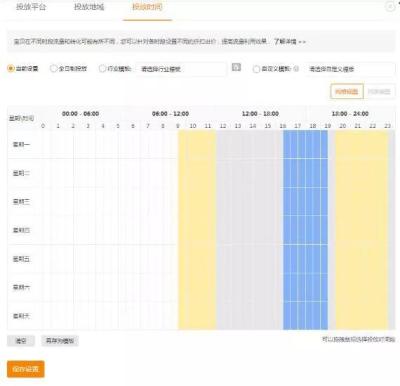This screenshot has width=400, height=386.
Task: Open the 请选择自定义模板 dropdown
Action: click(x=350, y=69)
